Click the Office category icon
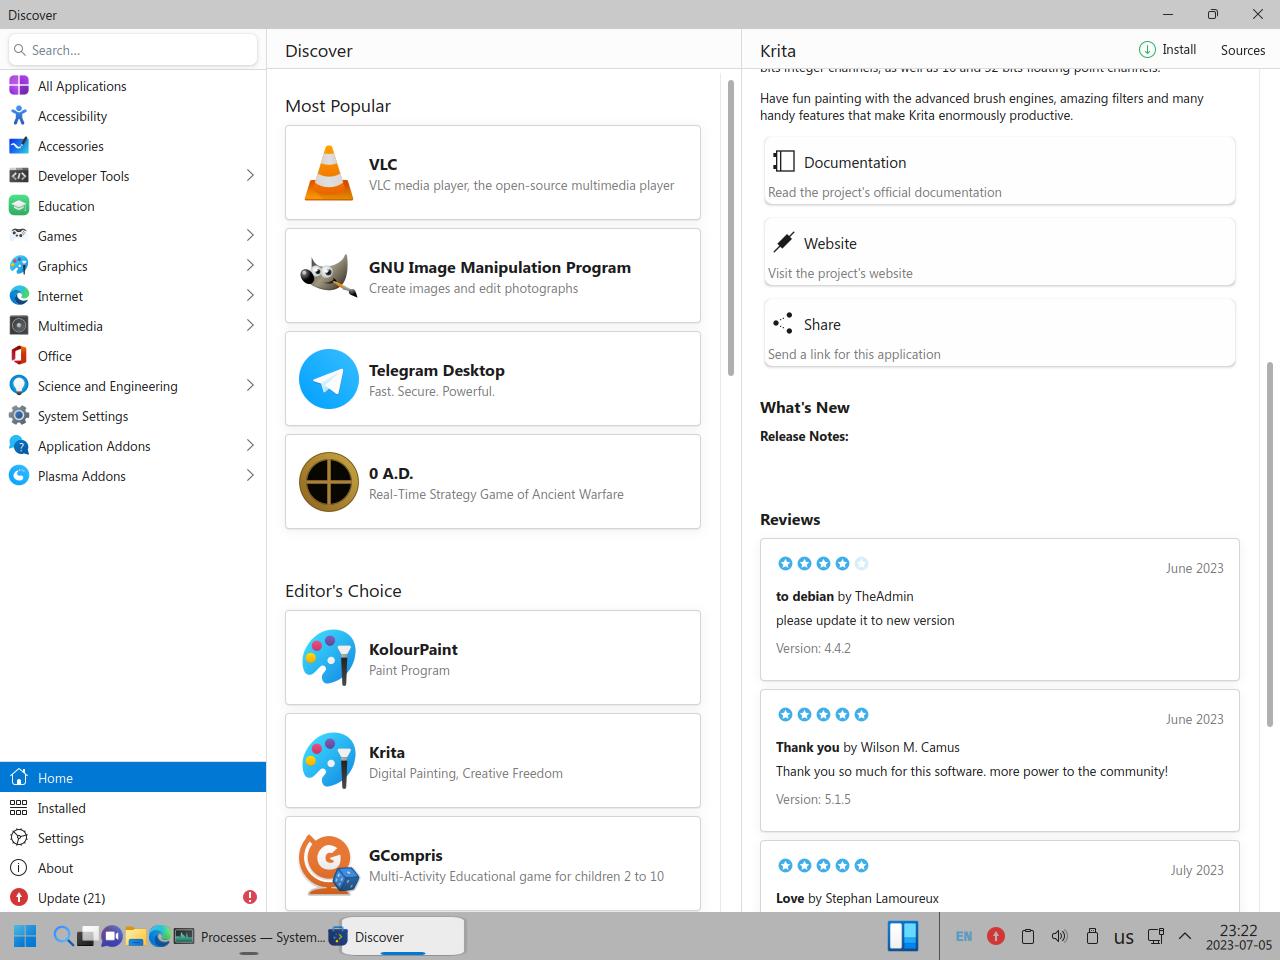 19,356
